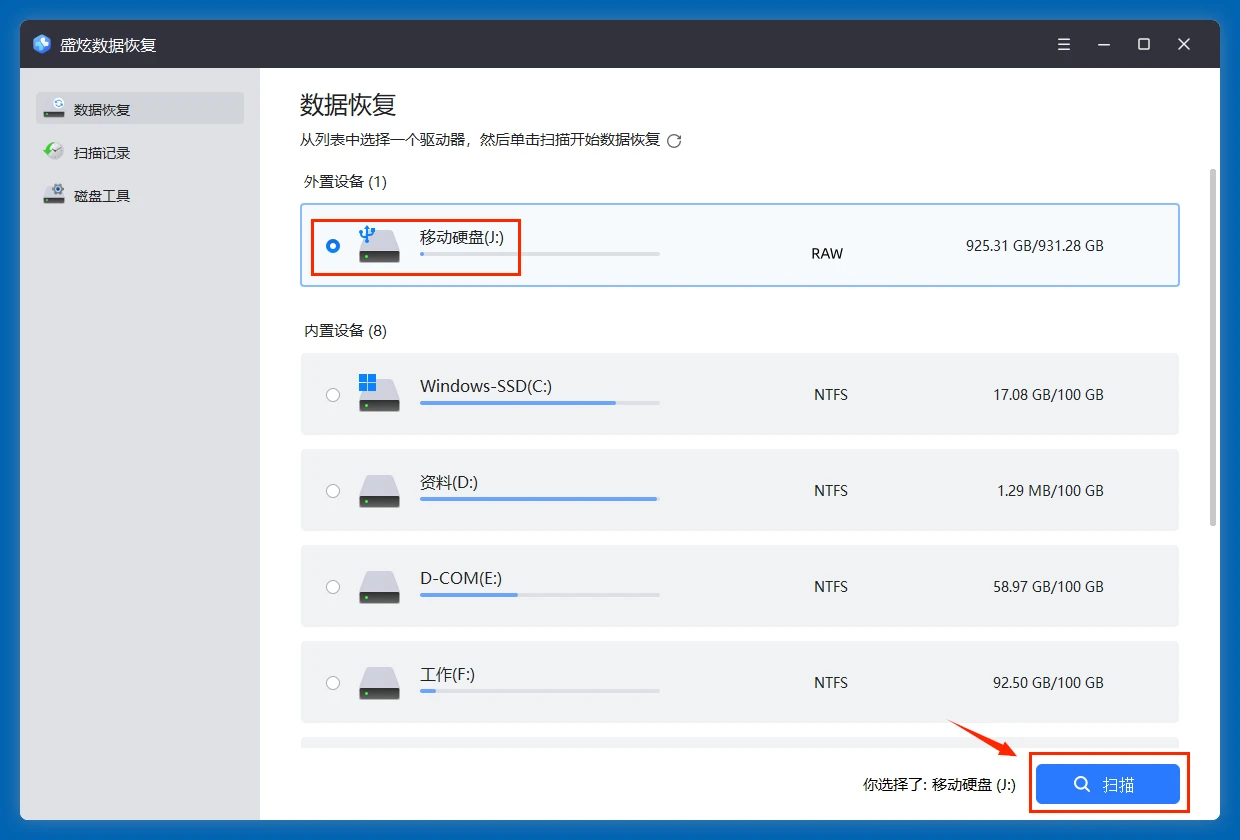The height and width of the screenshot is (840, 1240).
Task: Open the hamburger menu in the title bar
Action: (x=1063, y=44)
